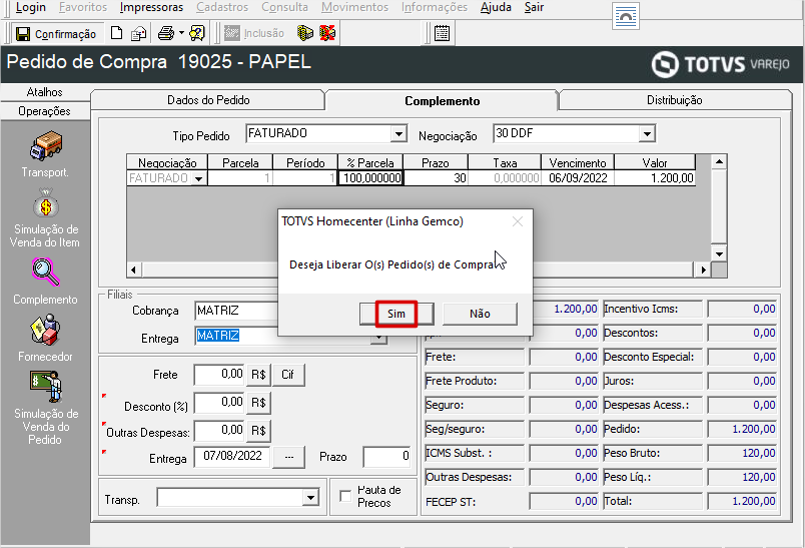Click the Entrega date field 07/08/2022
The image size is (805, 548).
pyautogui.click(x=232, y=456)
